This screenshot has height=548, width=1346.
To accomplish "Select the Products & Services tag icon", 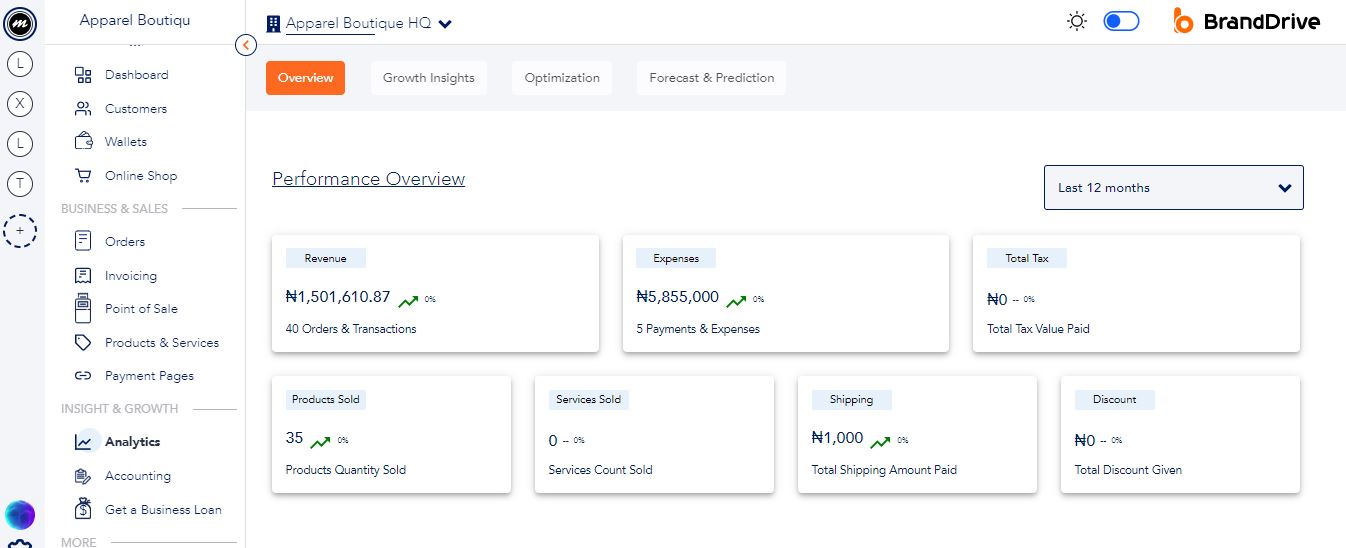I will click(84, 343).
